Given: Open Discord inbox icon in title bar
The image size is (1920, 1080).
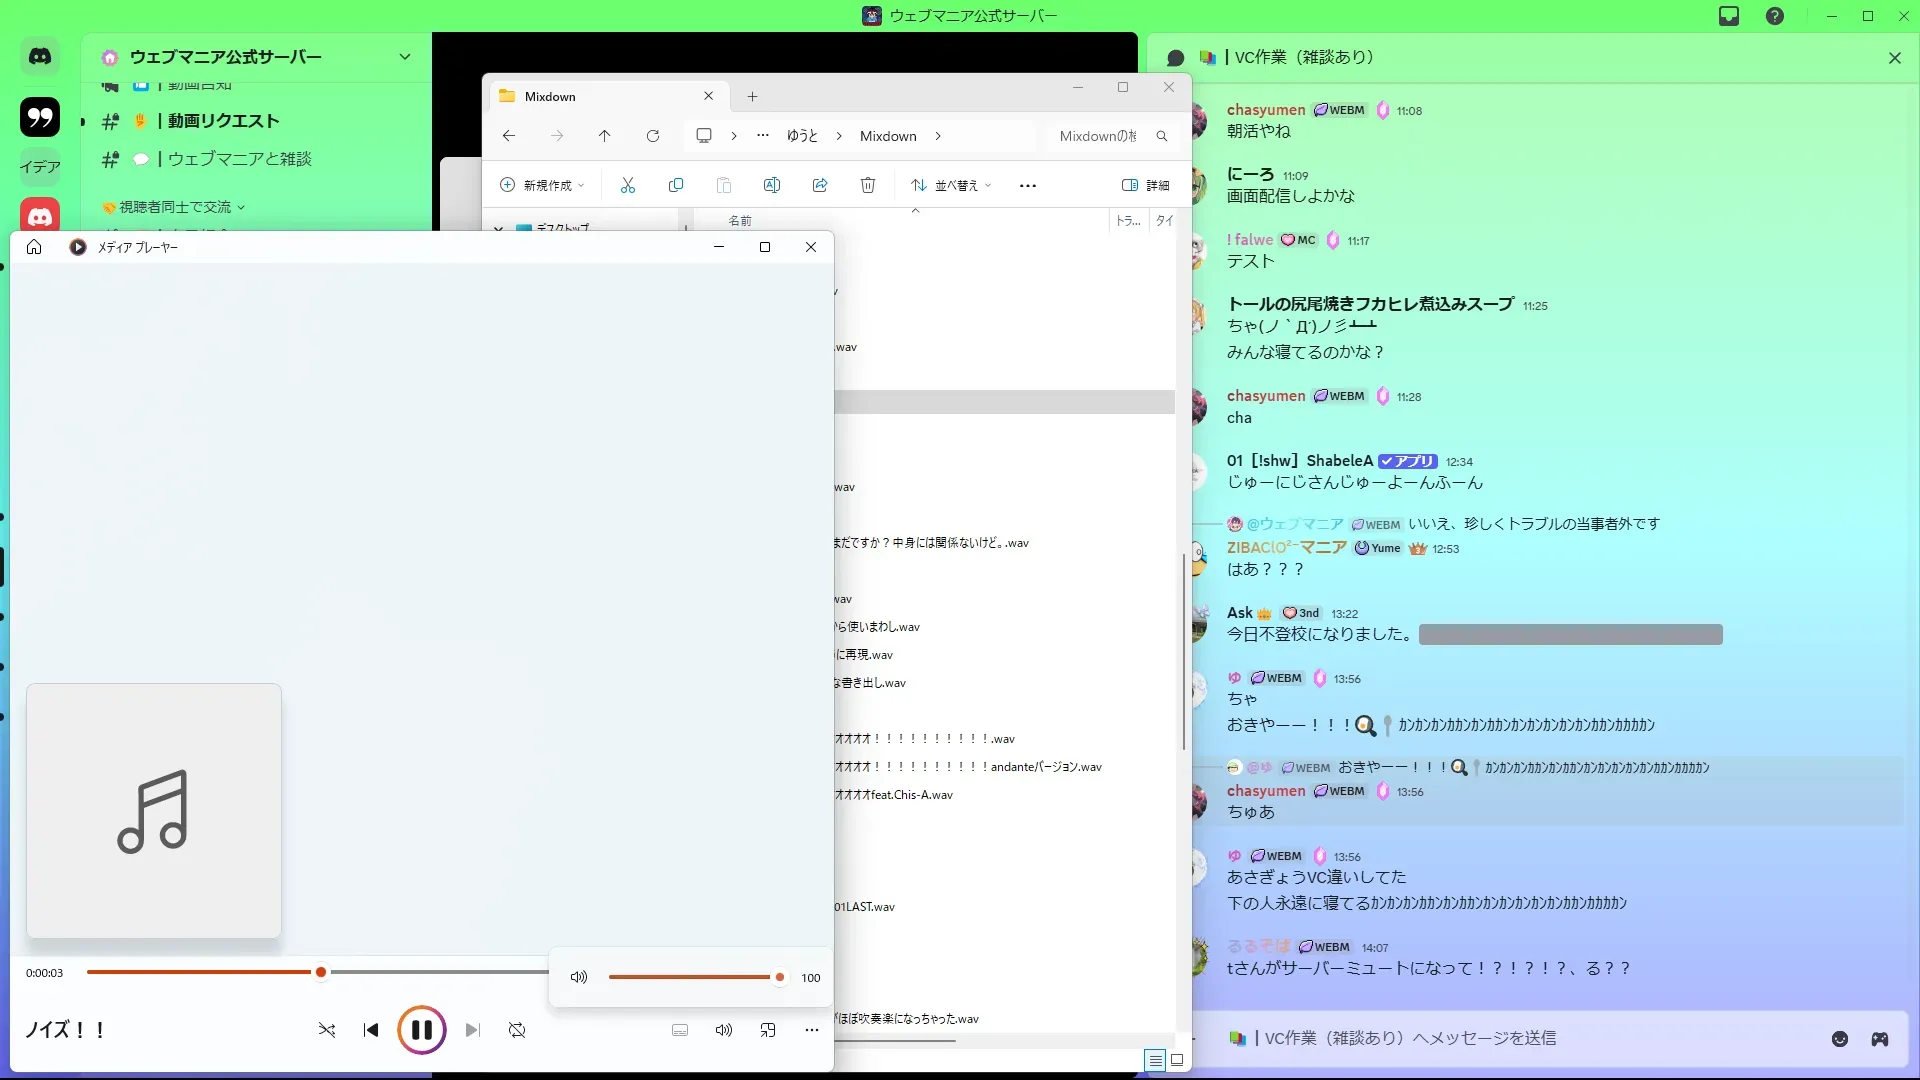Looking at the screenshot, I should 1729,16.
